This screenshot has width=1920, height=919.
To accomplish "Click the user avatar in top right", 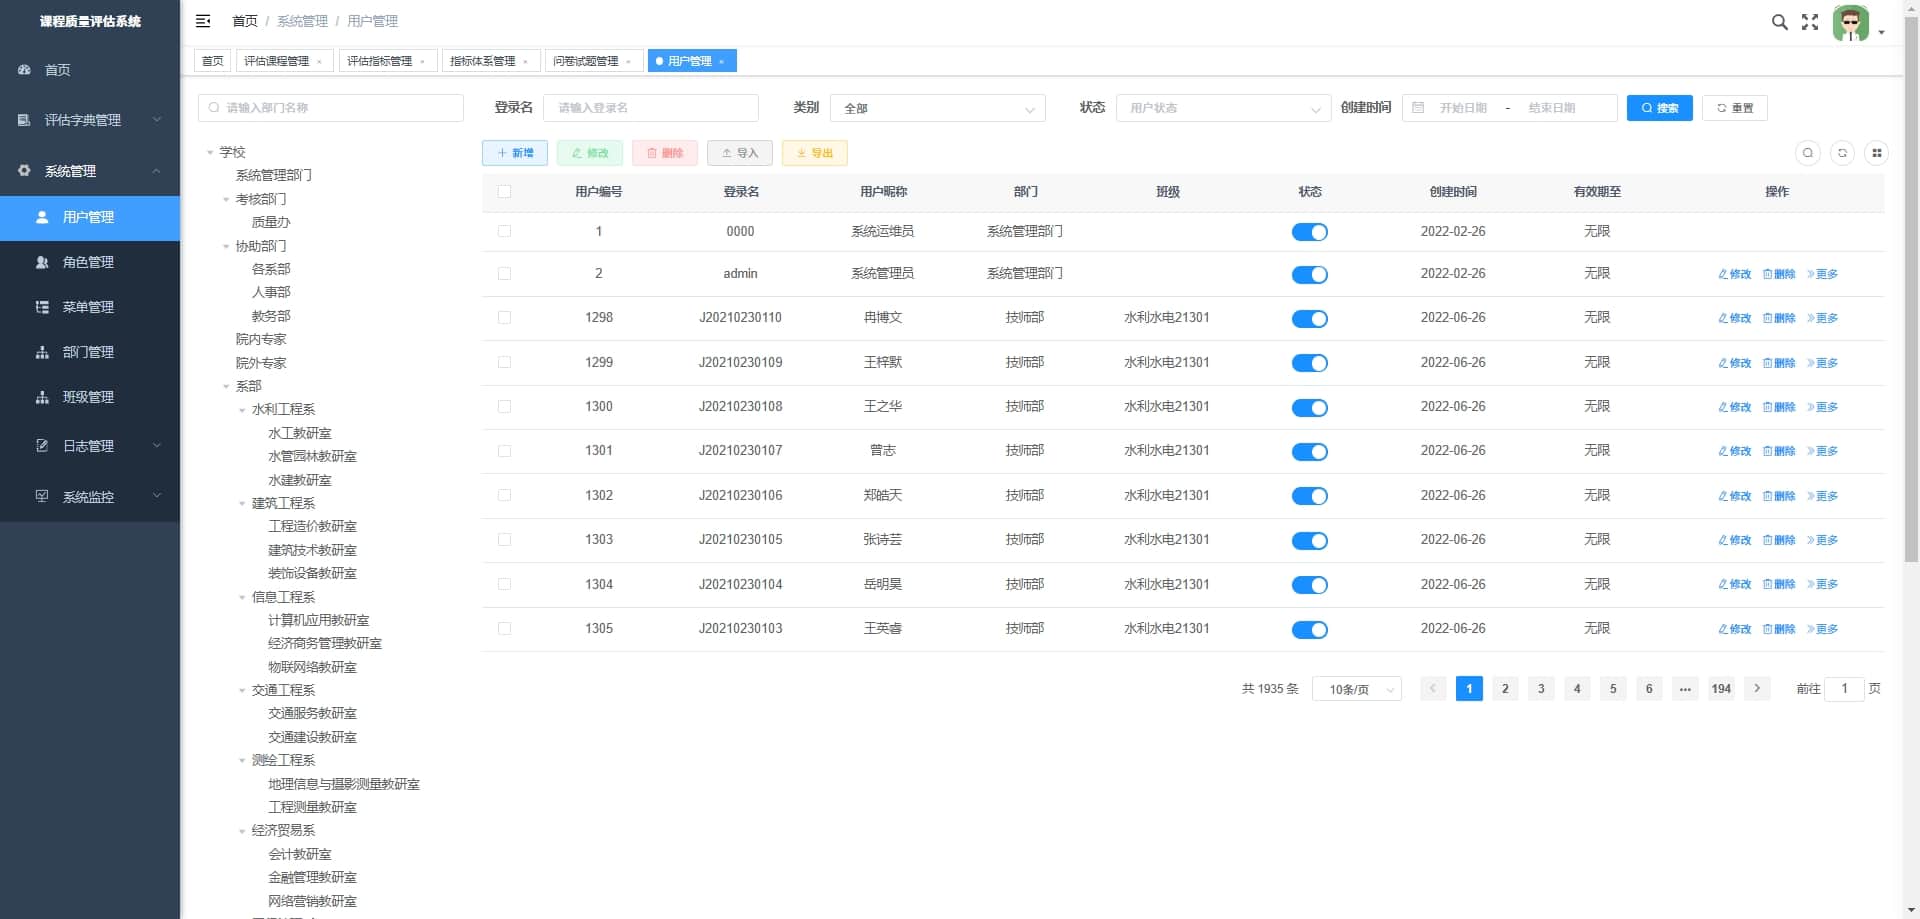I will tap(1850, 23).
